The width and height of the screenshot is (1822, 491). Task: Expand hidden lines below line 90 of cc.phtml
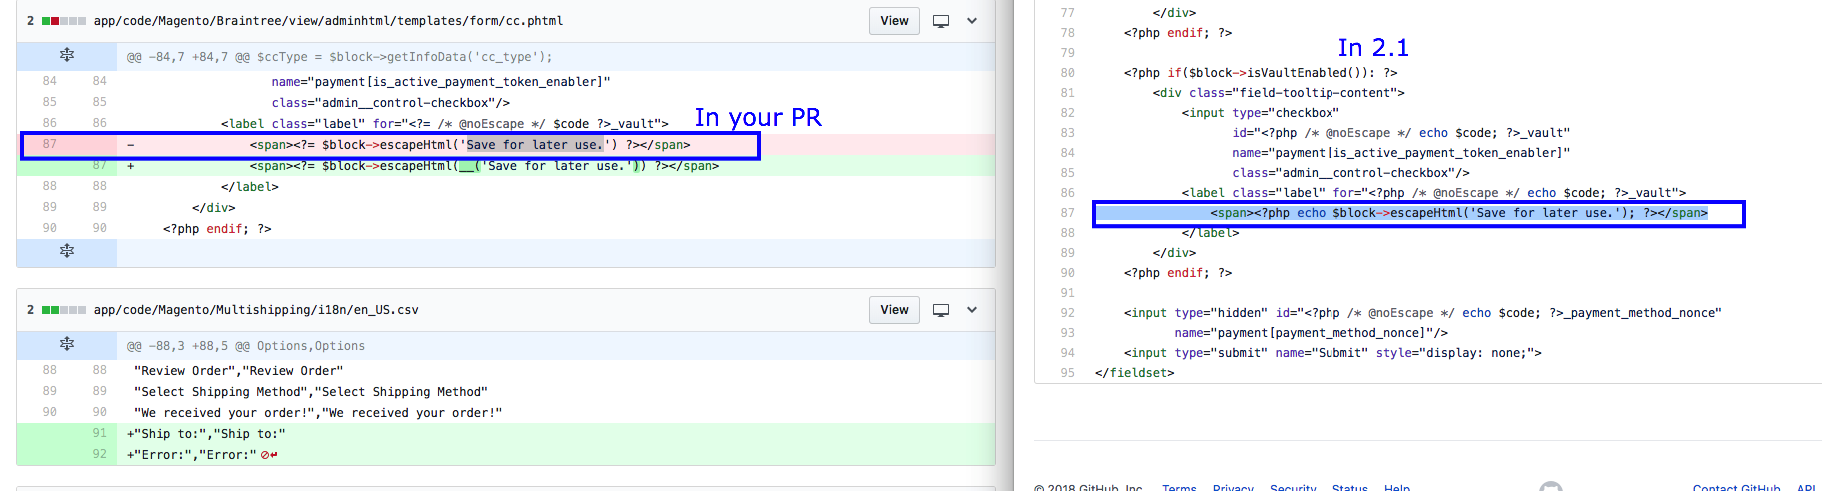coord(67,251)
